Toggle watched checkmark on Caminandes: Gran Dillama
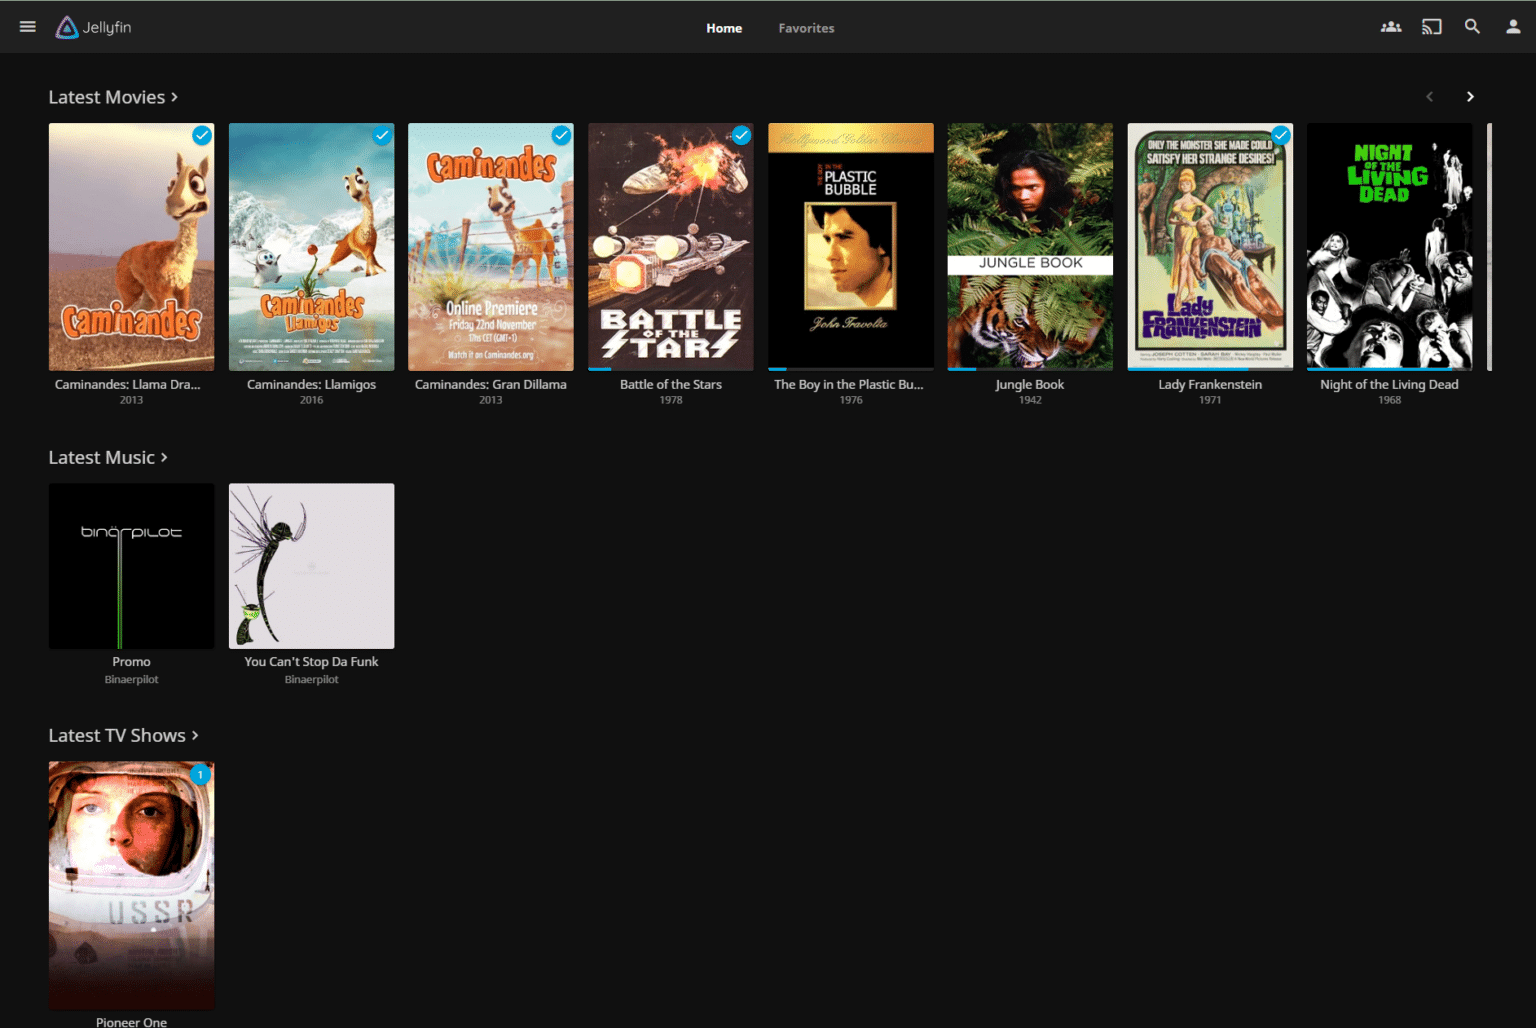1536x1028 pixels. [561, 135]
